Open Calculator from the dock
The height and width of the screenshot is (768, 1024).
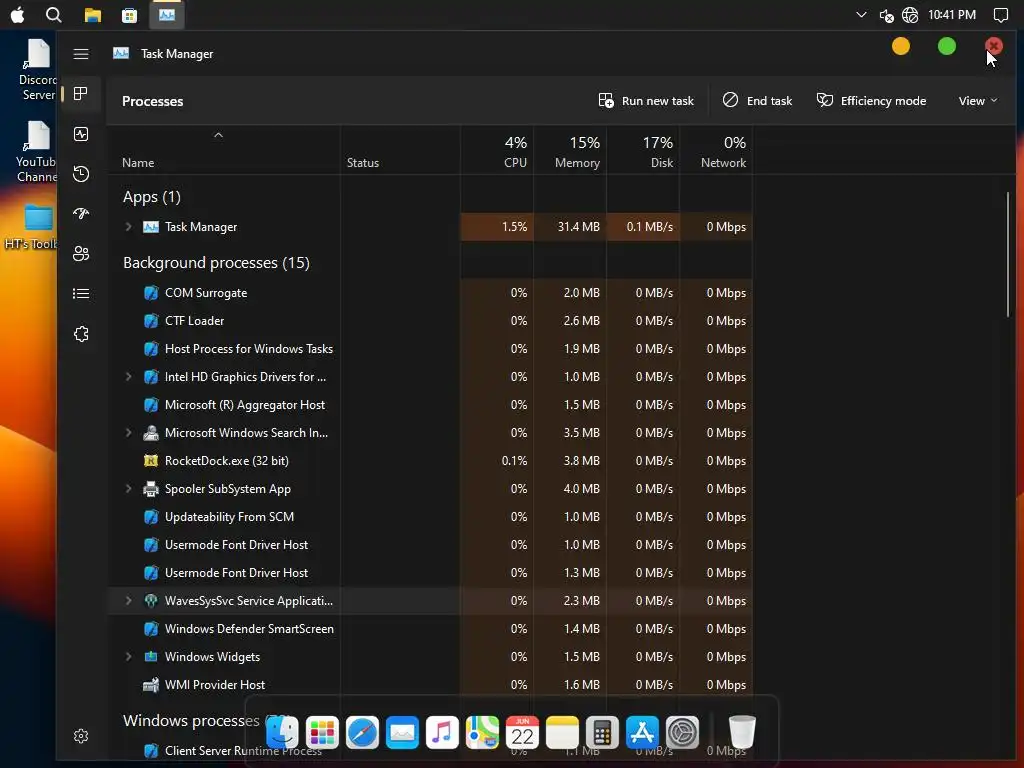click(602, 732)
